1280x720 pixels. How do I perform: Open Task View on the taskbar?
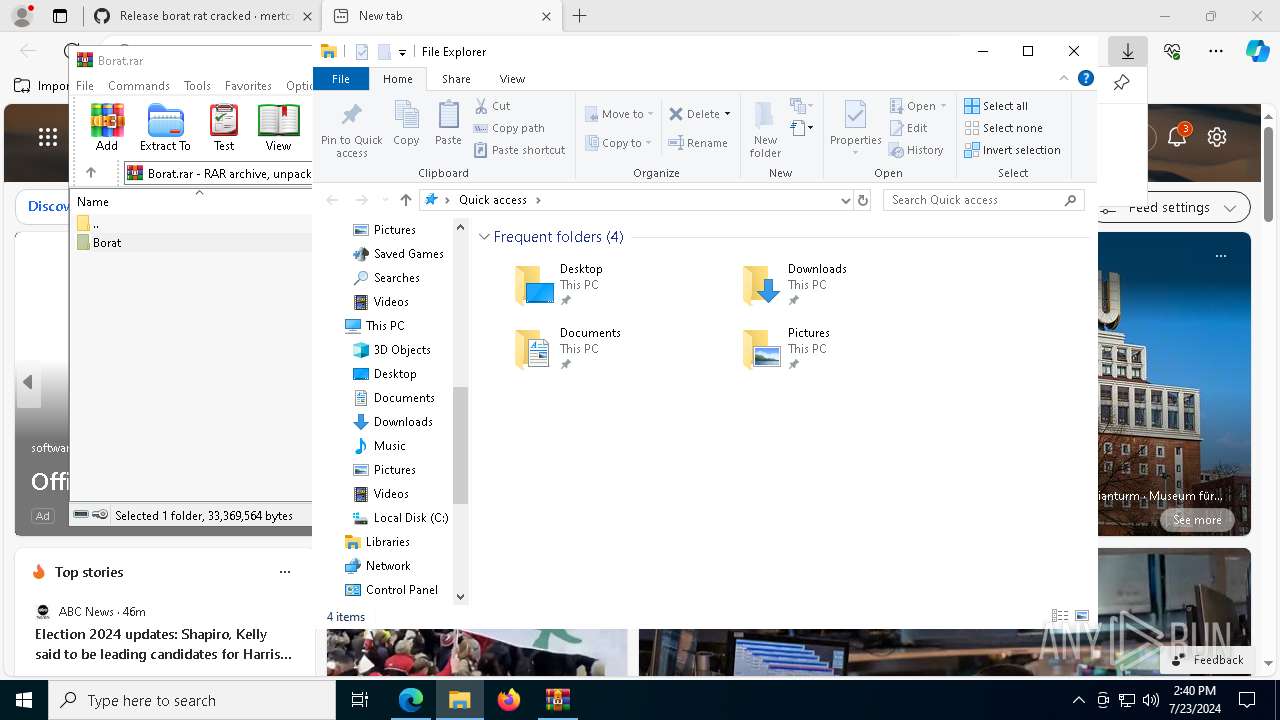[360, 700]
